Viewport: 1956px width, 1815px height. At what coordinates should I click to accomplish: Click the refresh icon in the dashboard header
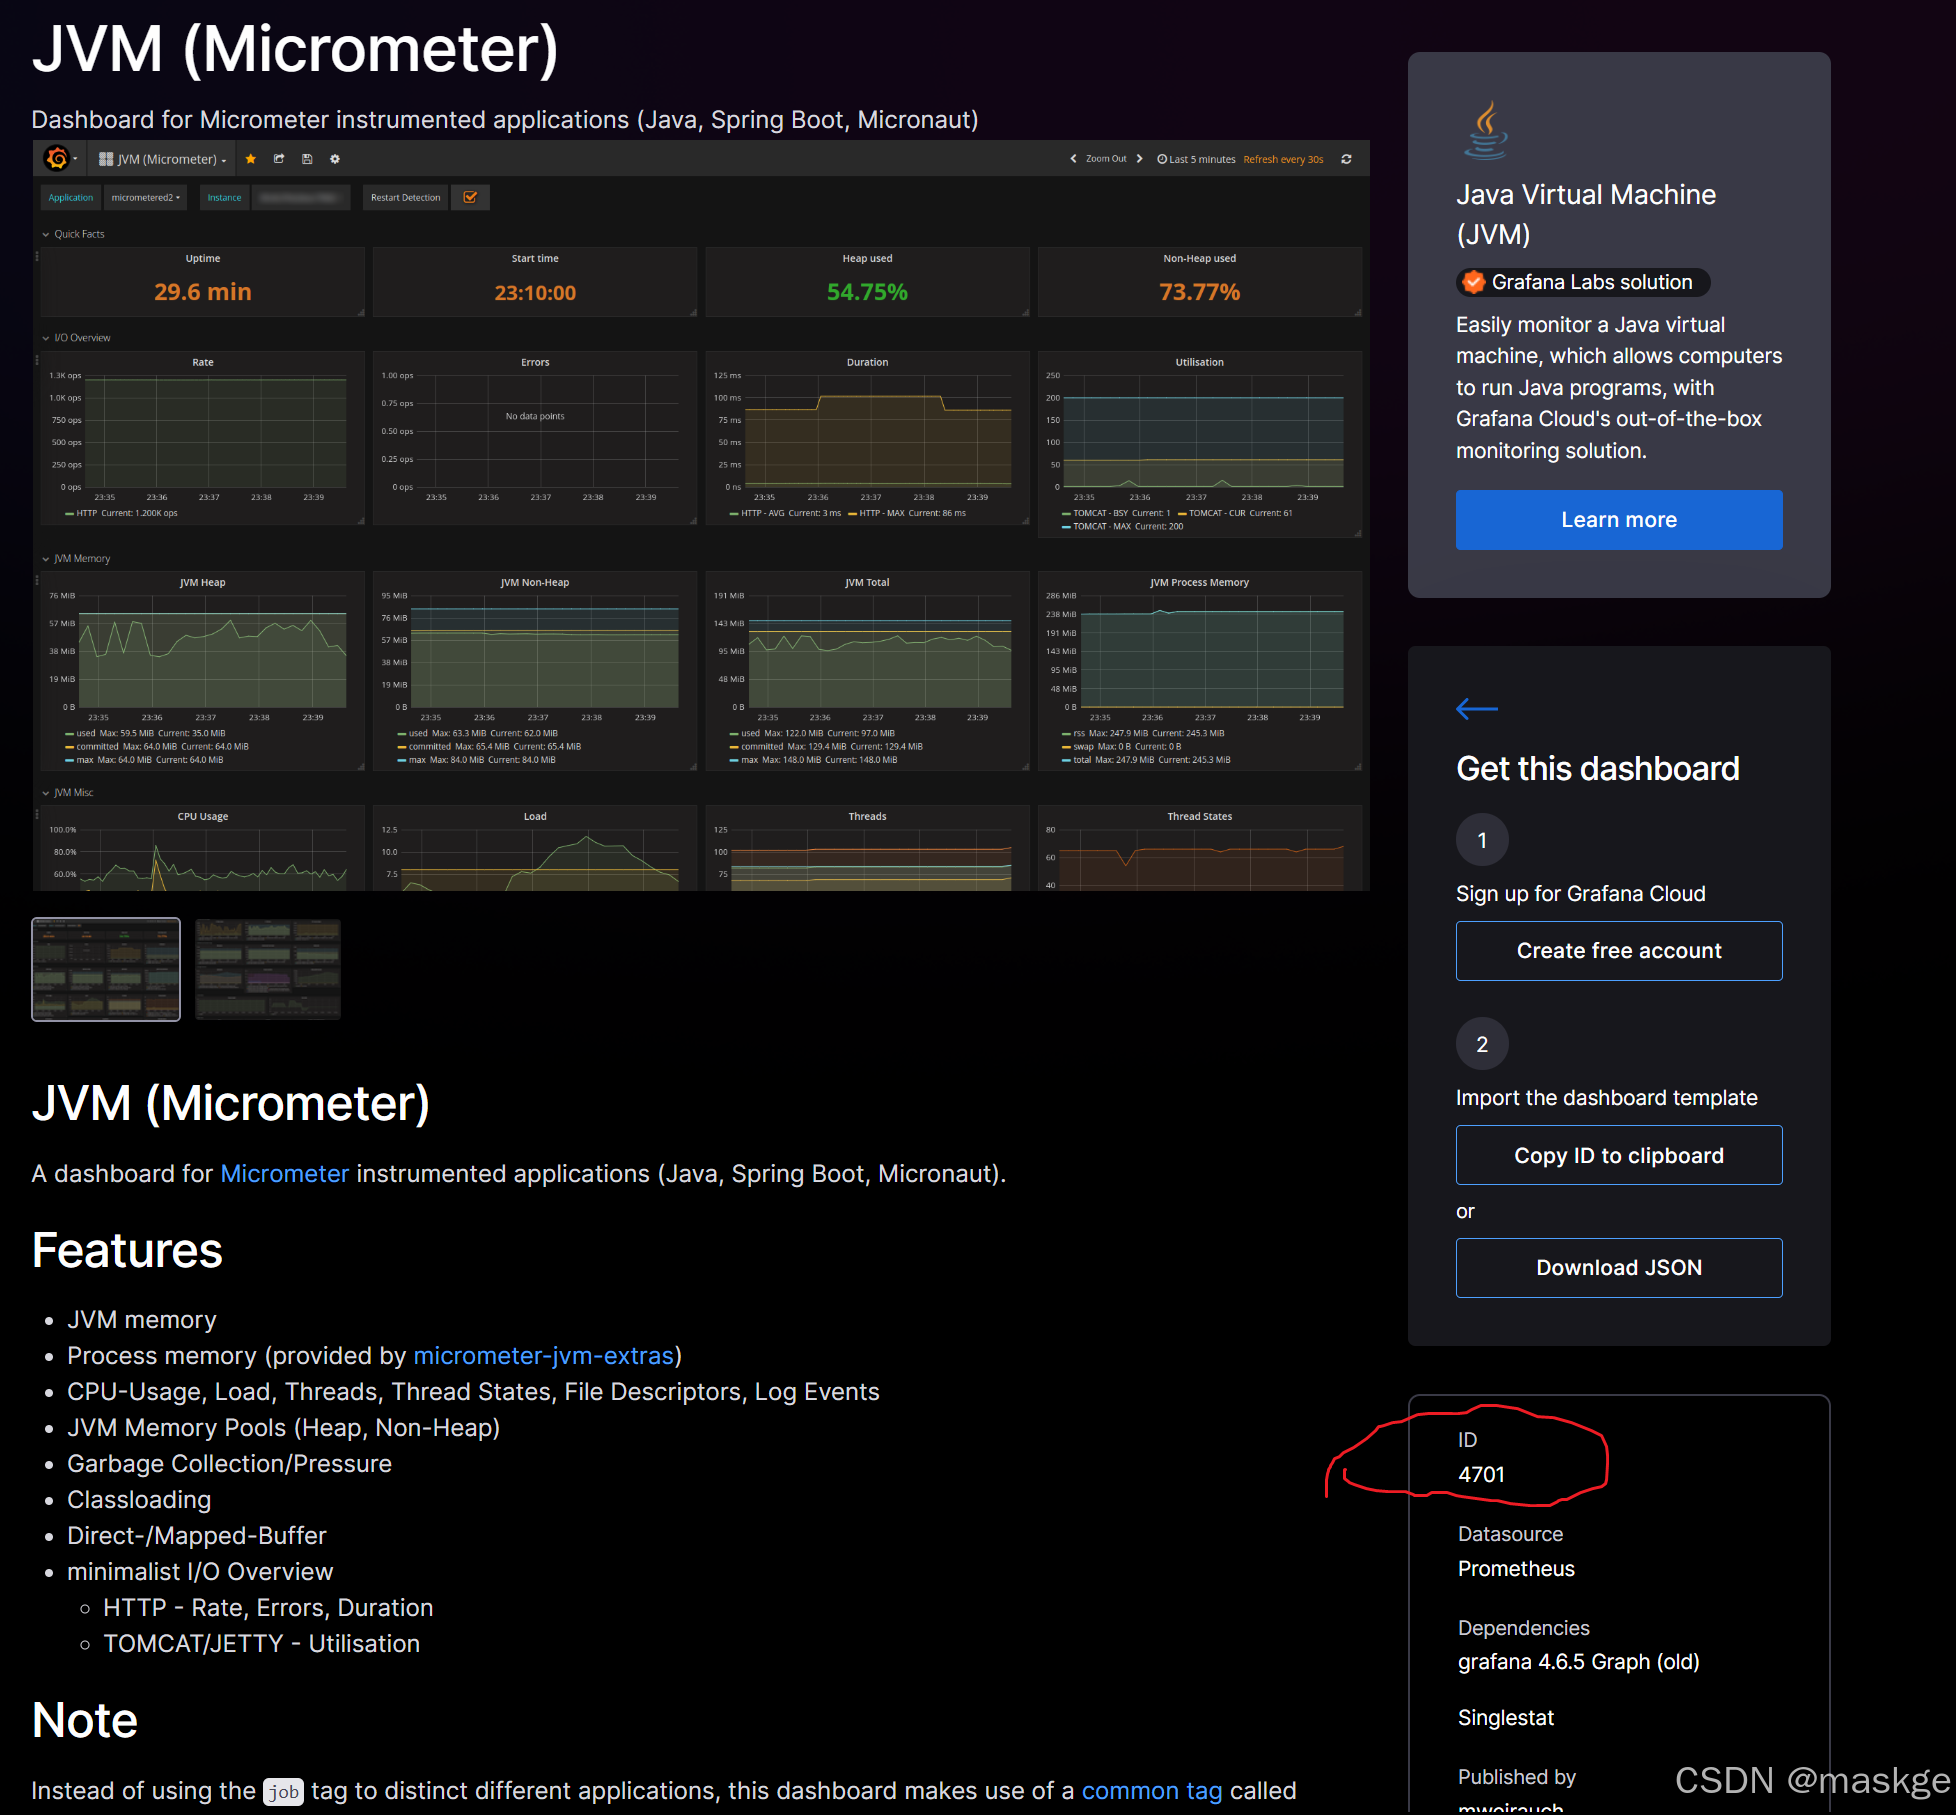click(1346, 159)
